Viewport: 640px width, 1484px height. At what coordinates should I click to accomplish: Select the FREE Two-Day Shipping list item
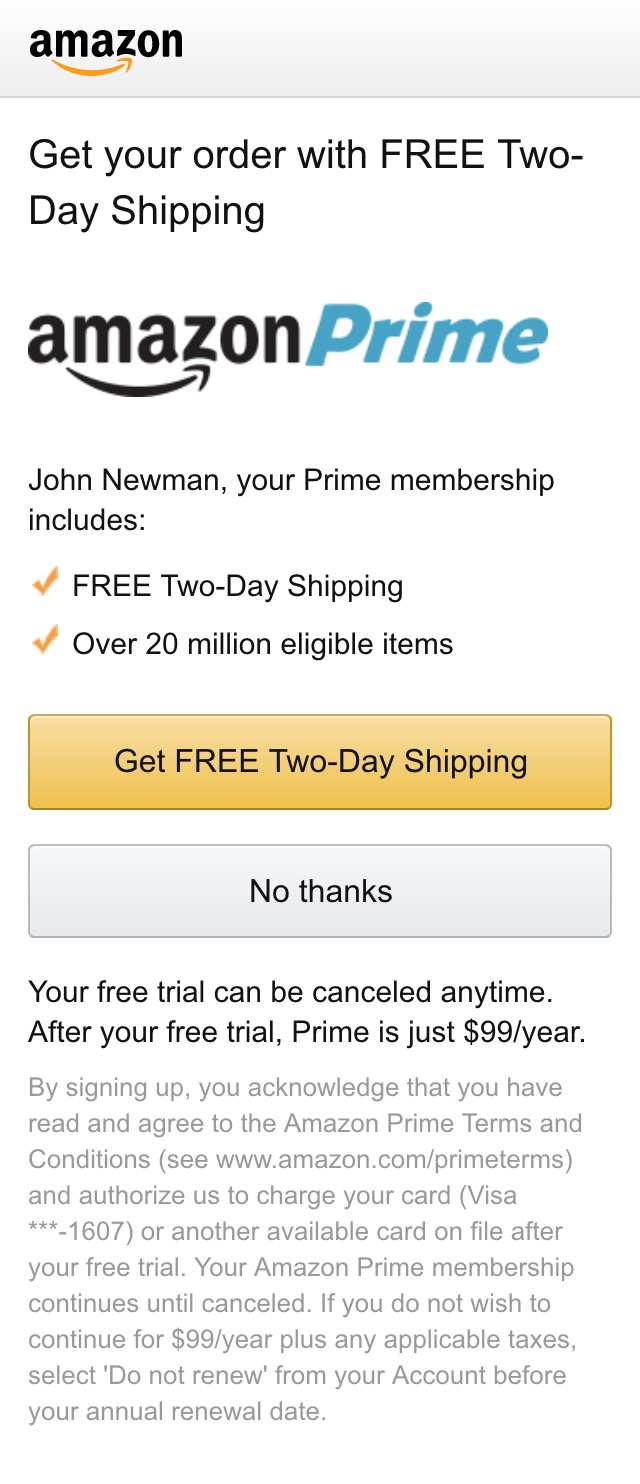point(236,585)
